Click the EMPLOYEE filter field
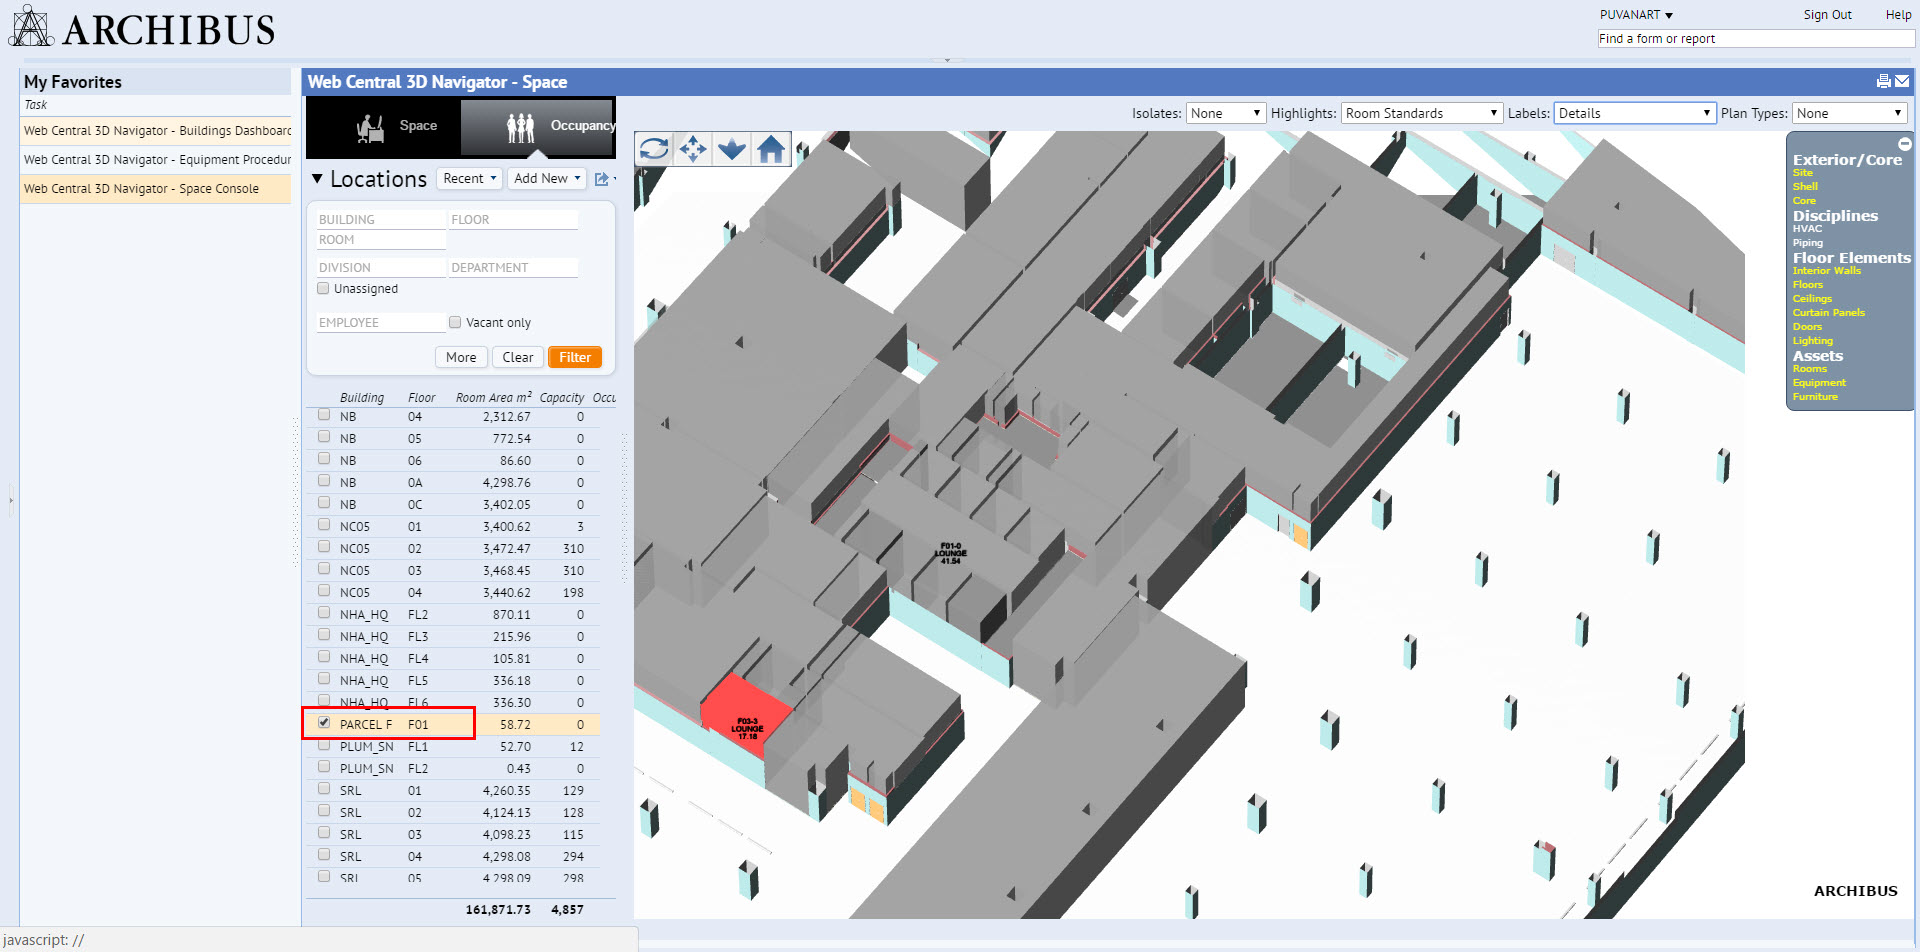The height and width of the screenshot is (952, 1920). [381, 323]
